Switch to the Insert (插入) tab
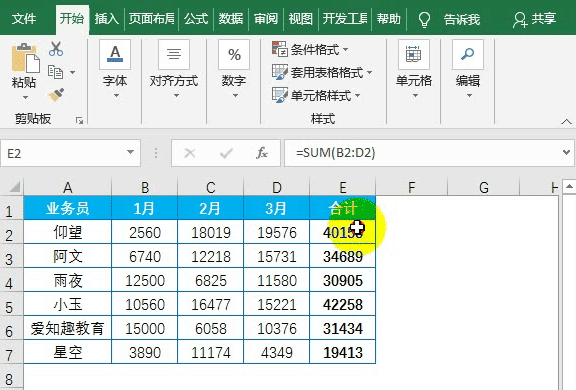Image resolution: width=576 pixels, height=390 pixels. (x=107, y=19)
